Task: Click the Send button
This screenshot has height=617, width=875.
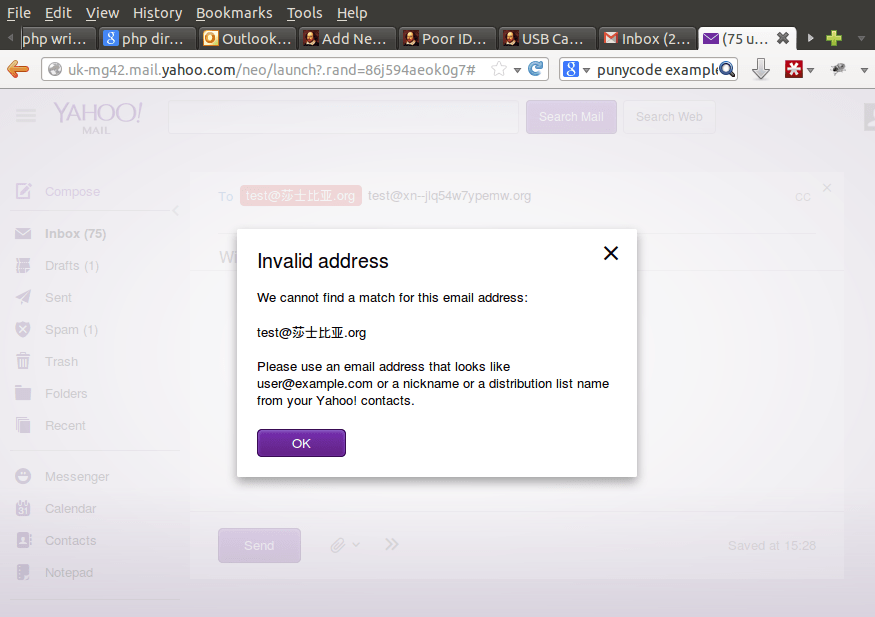Action: pyautogui.click(x=259, y=546)
